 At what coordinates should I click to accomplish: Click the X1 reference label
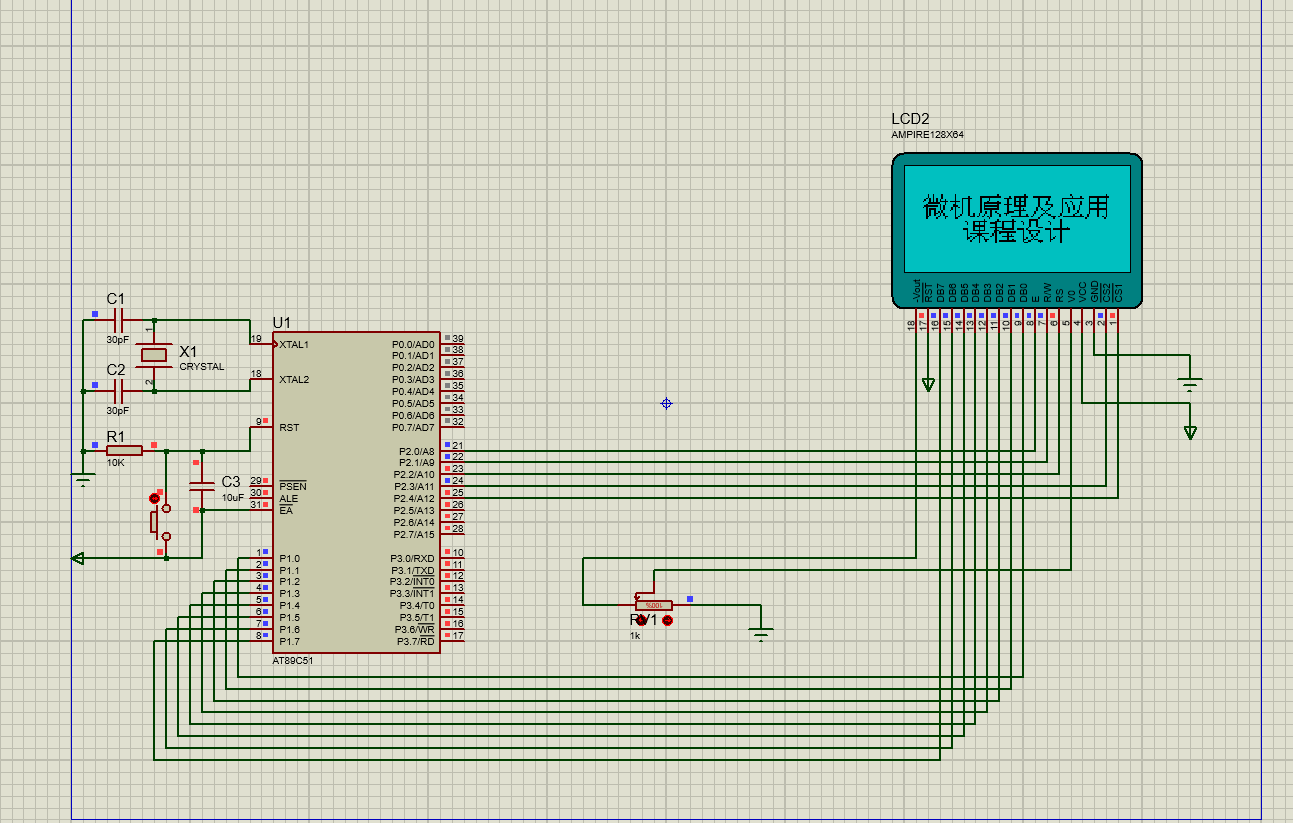pyautogui.click(x=188, y=352)
